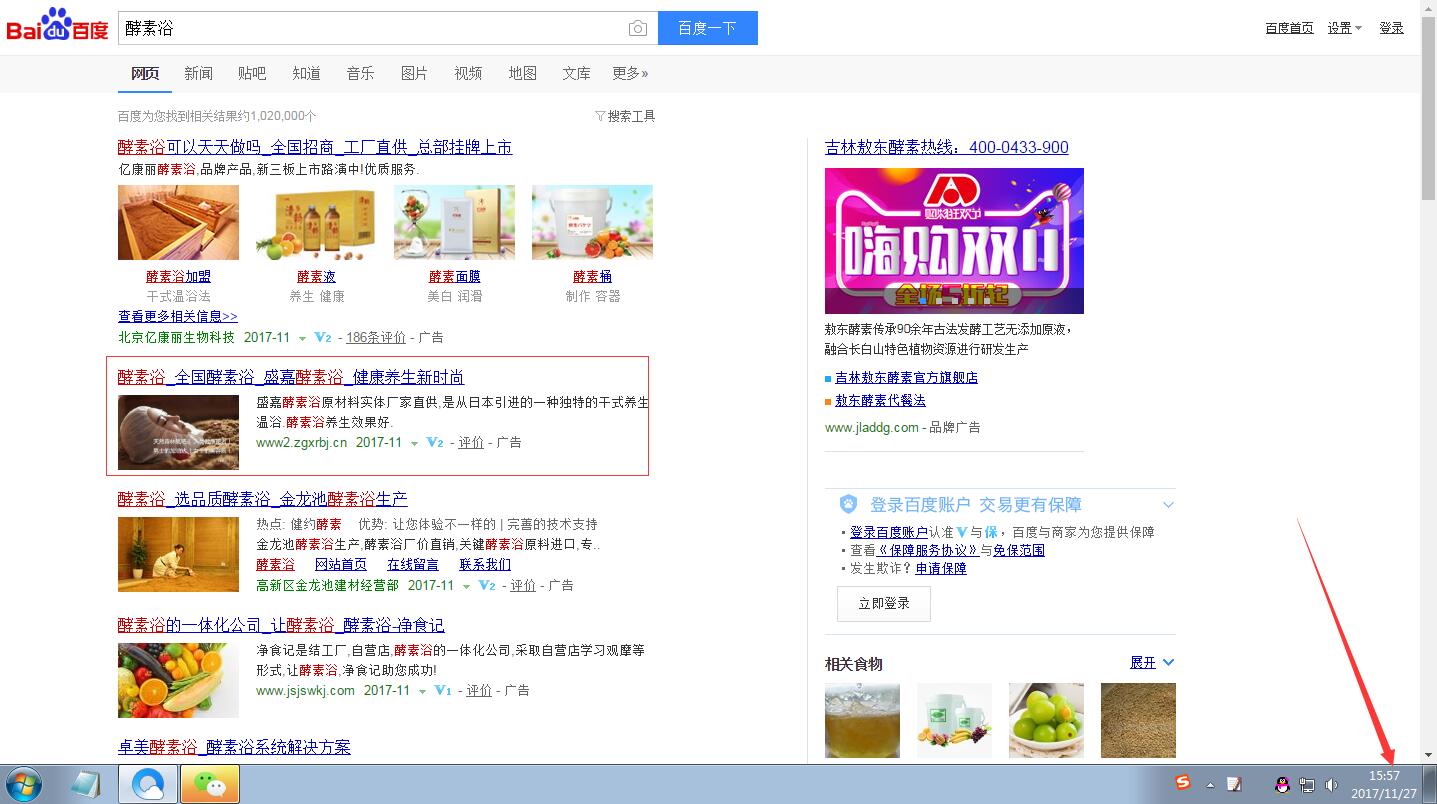This screenshot has height=804, width=1437.
Task: Expand the 更多» tab menu
Action: pos(630,73)
